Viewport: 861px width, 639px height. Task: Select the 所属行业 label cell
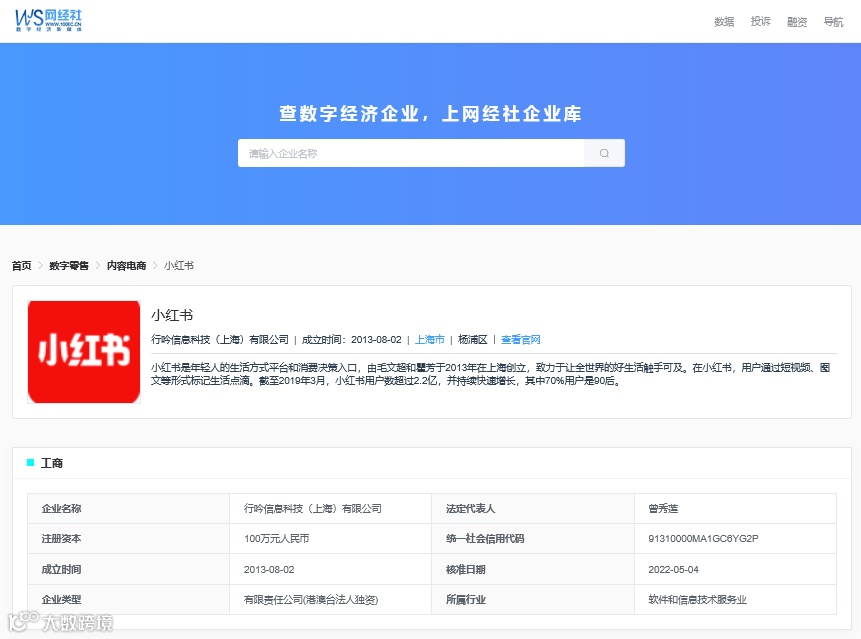pos(533,599)
